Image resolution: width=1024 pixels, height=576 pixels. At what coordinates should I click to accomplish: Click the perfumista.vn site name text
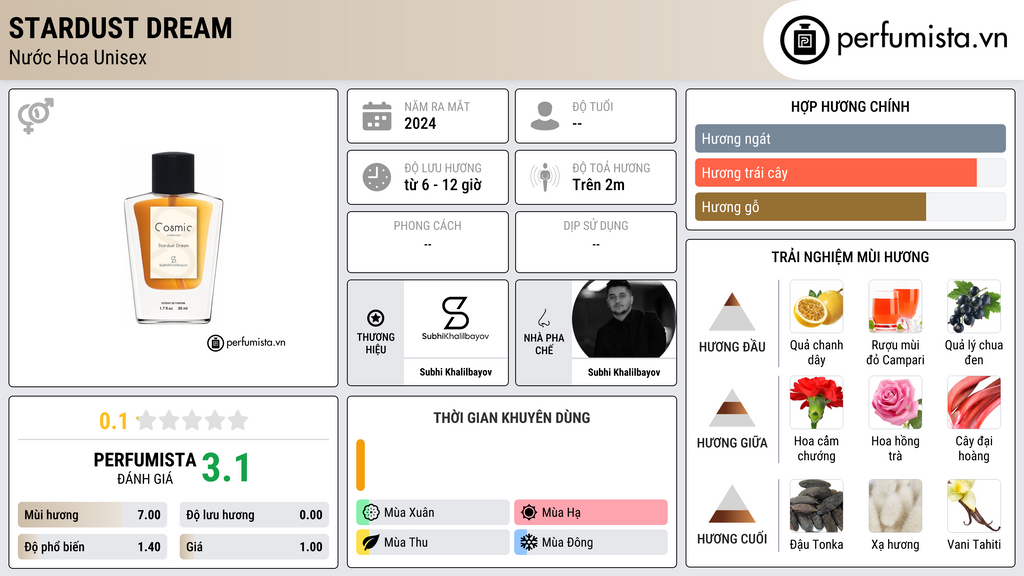coord(922,38)
